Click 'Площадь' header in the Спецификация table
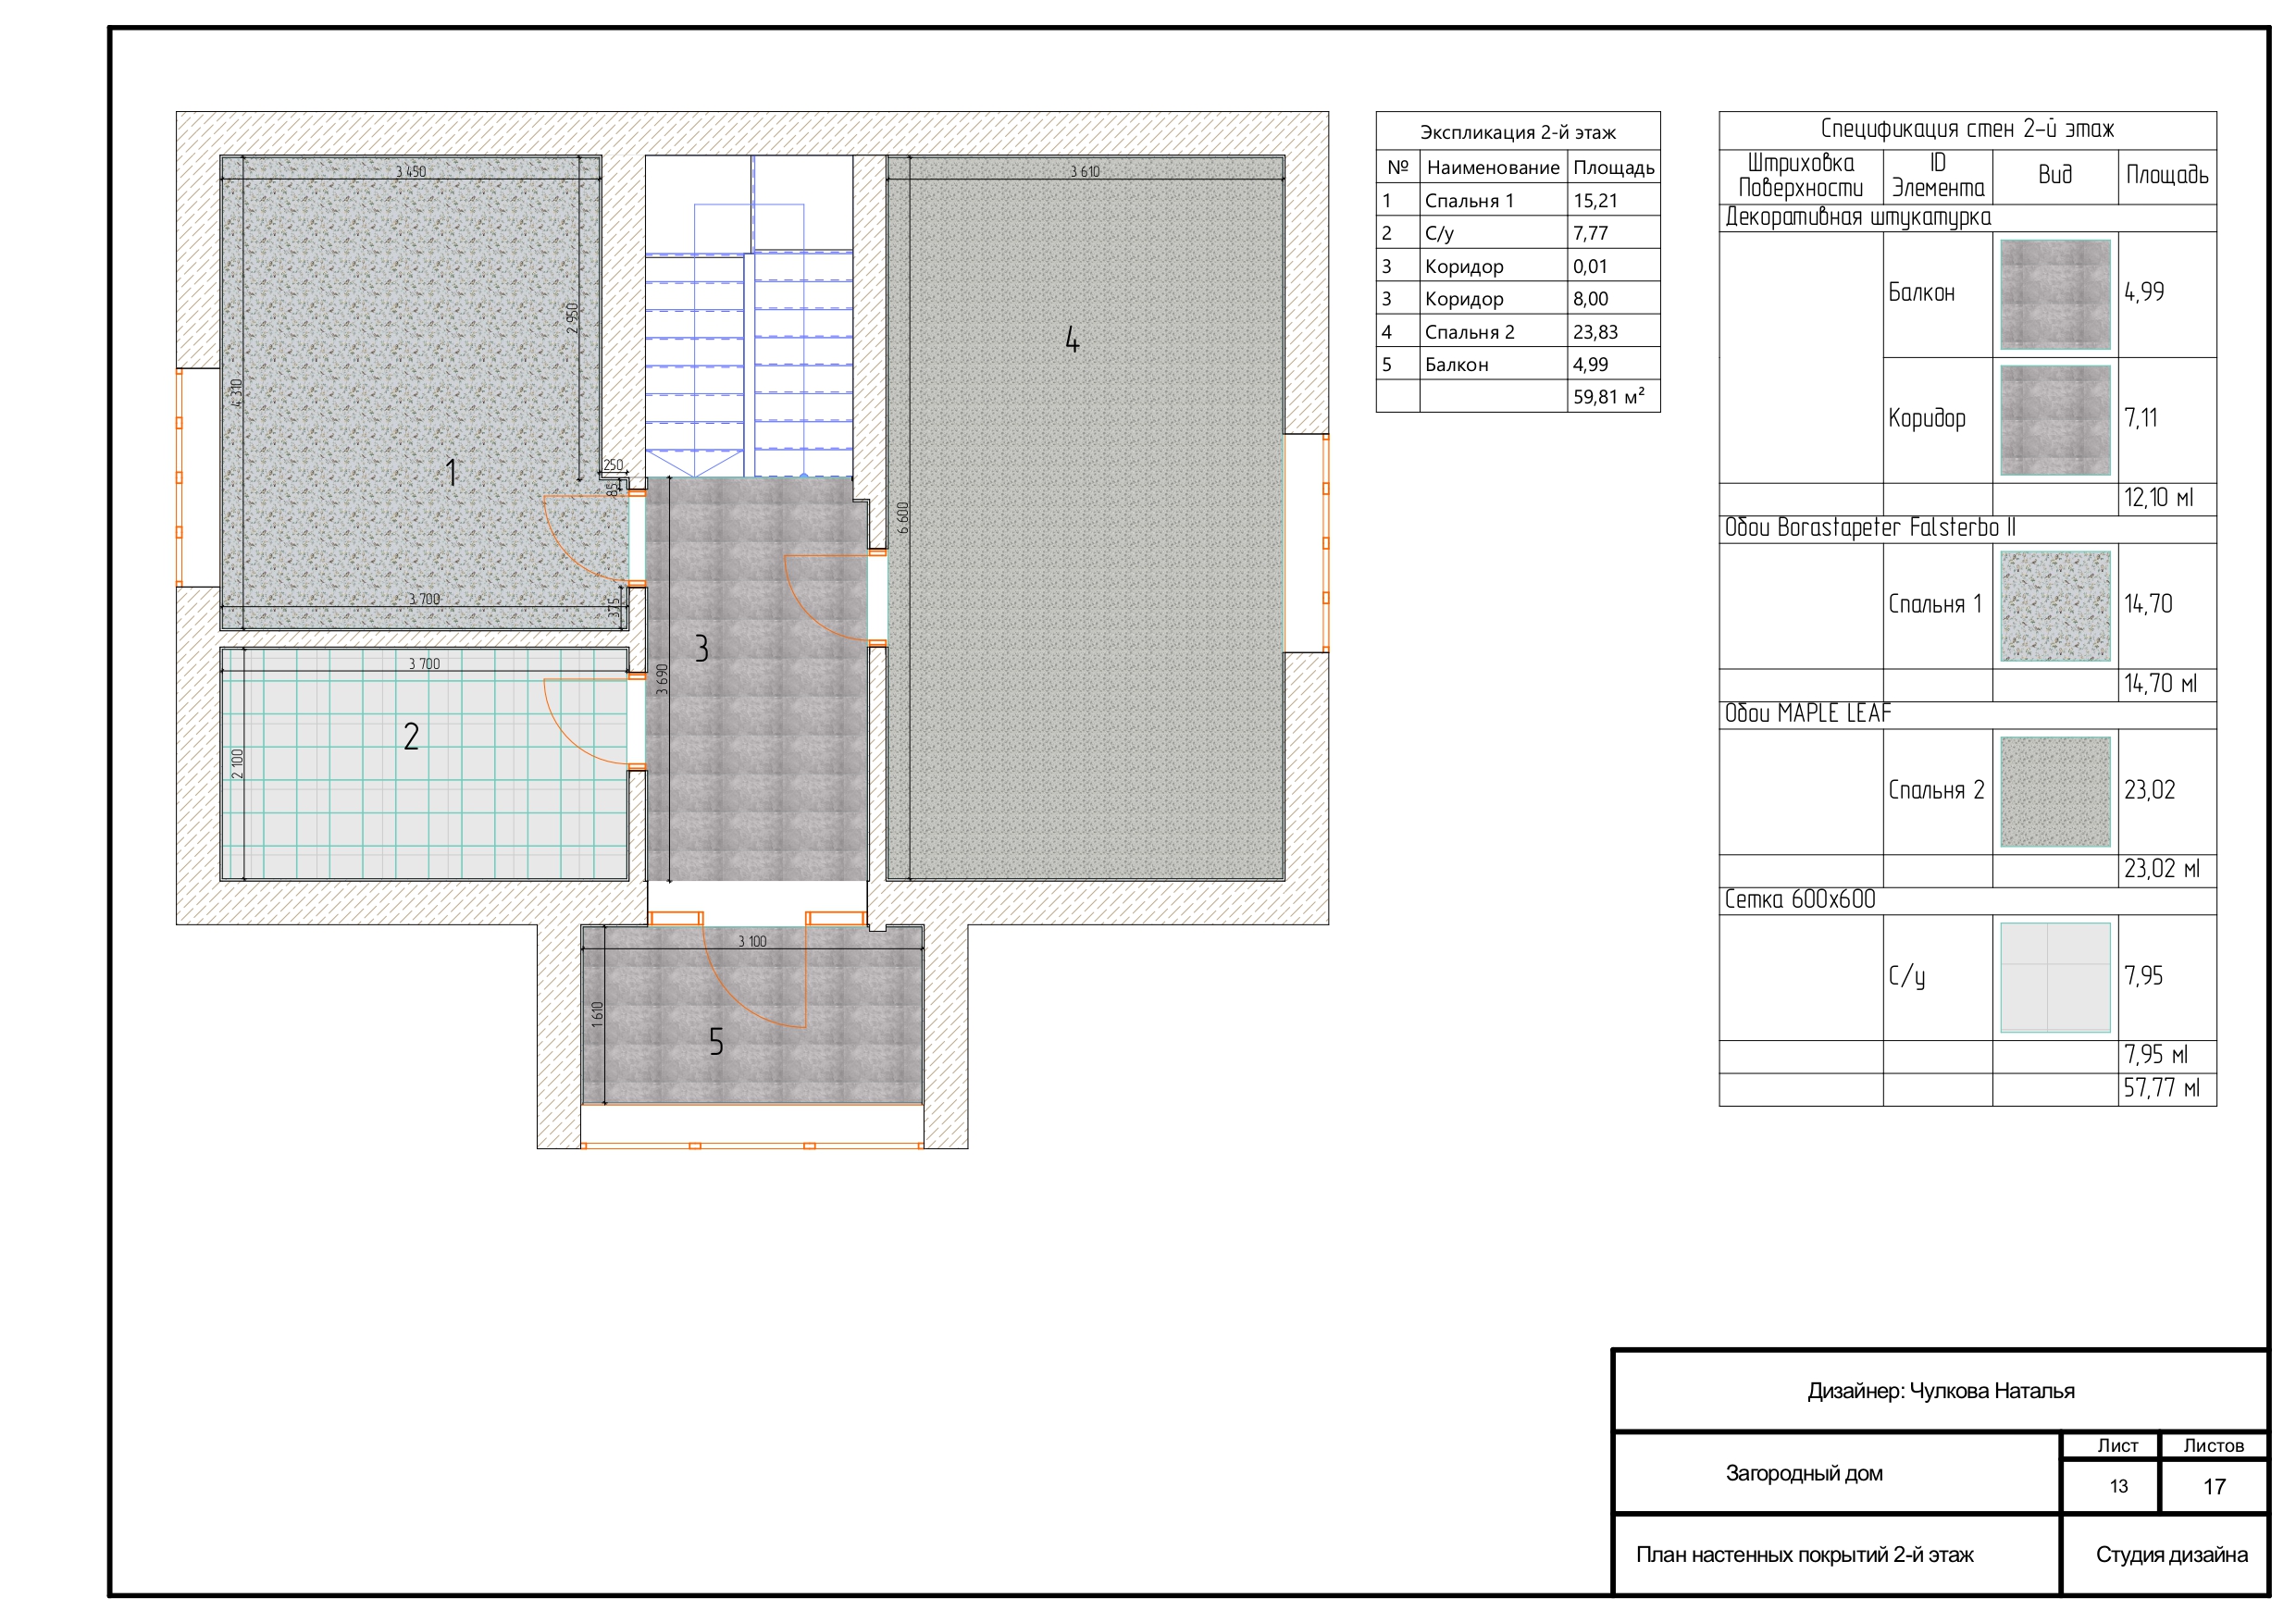Screen dimensions: 2296x1623 2166,175
